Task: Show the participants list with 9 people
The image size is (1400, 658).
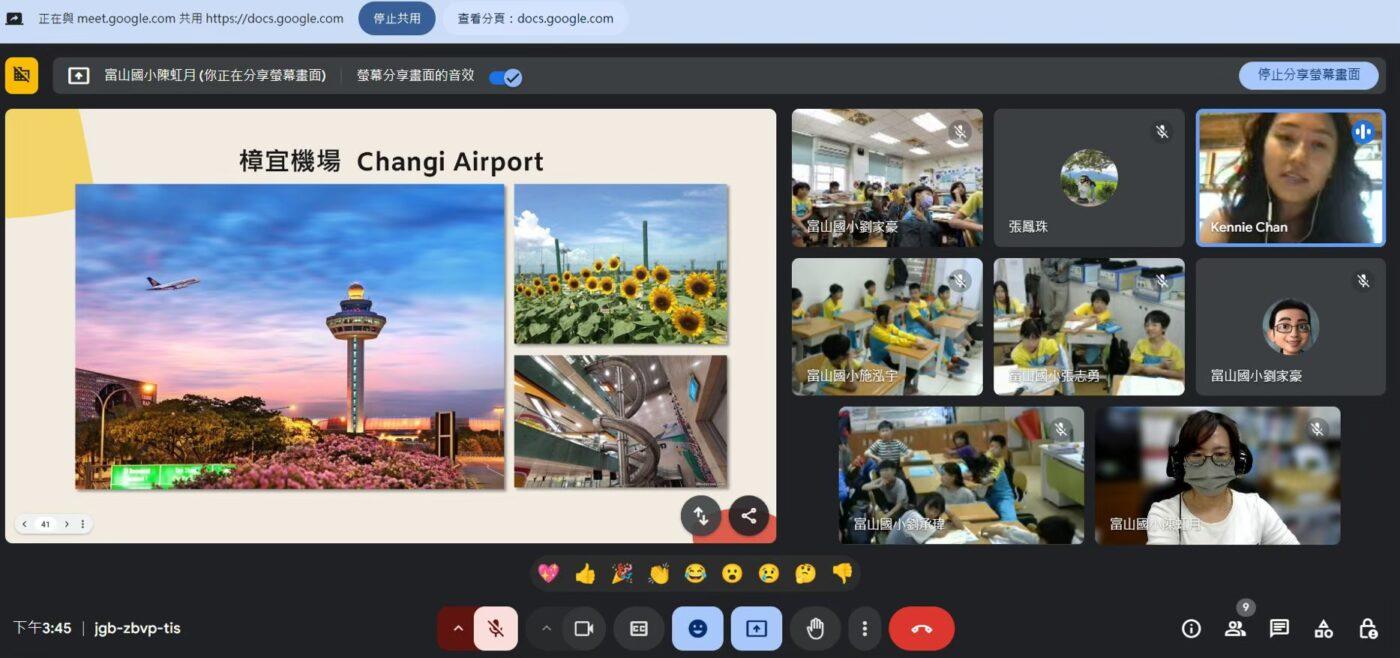Action: [1235, 629]
